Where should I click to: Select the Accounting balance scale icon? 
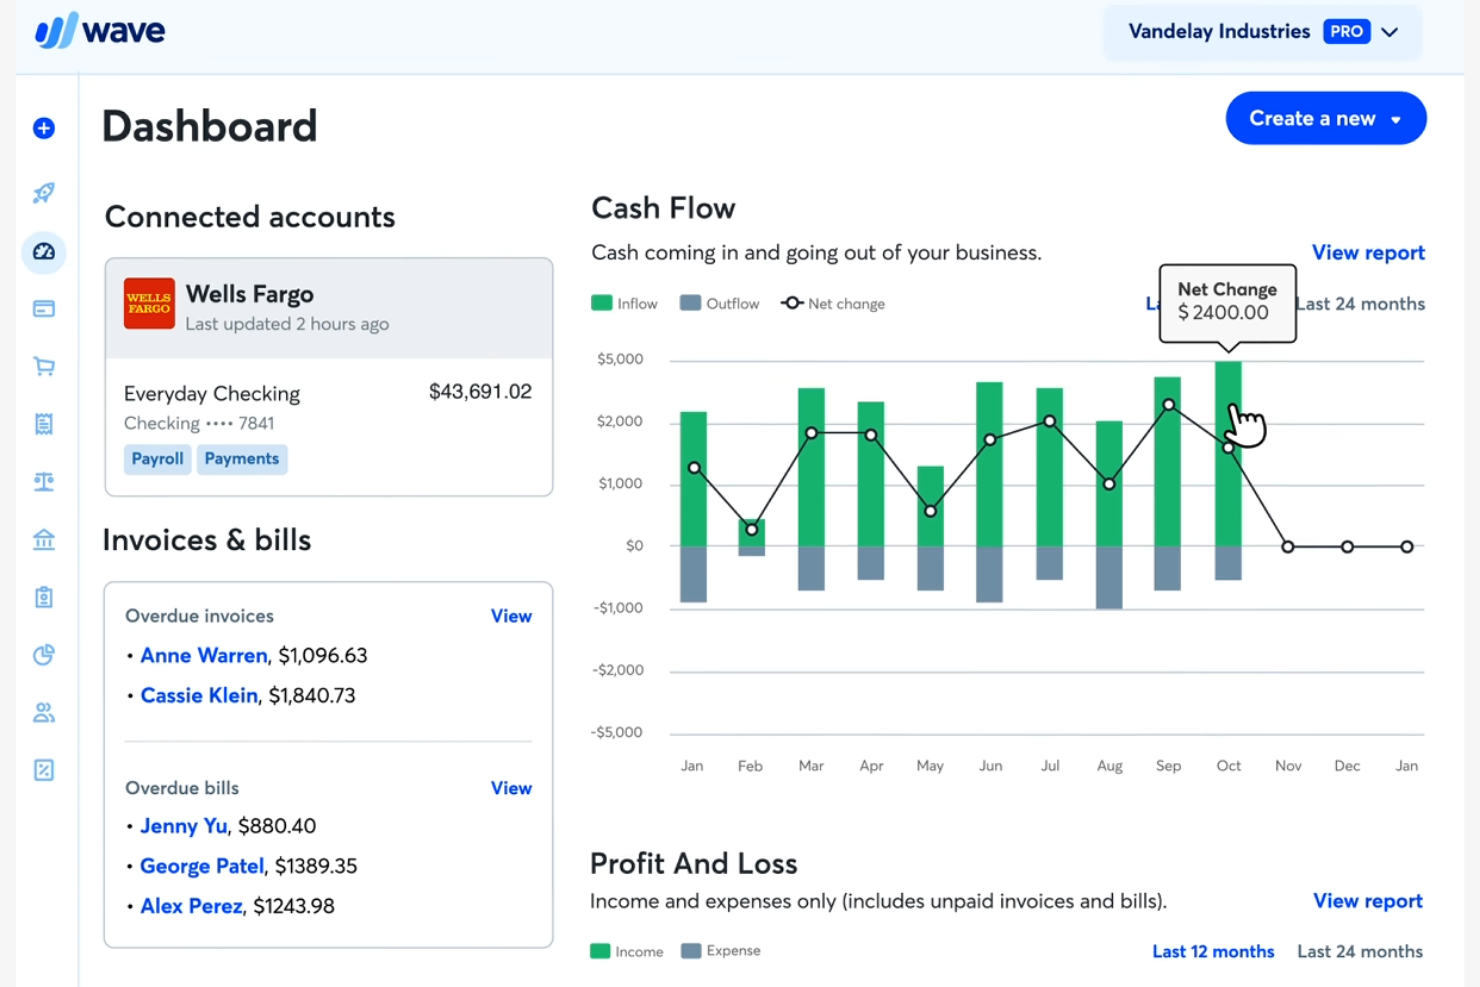(43, 481)
